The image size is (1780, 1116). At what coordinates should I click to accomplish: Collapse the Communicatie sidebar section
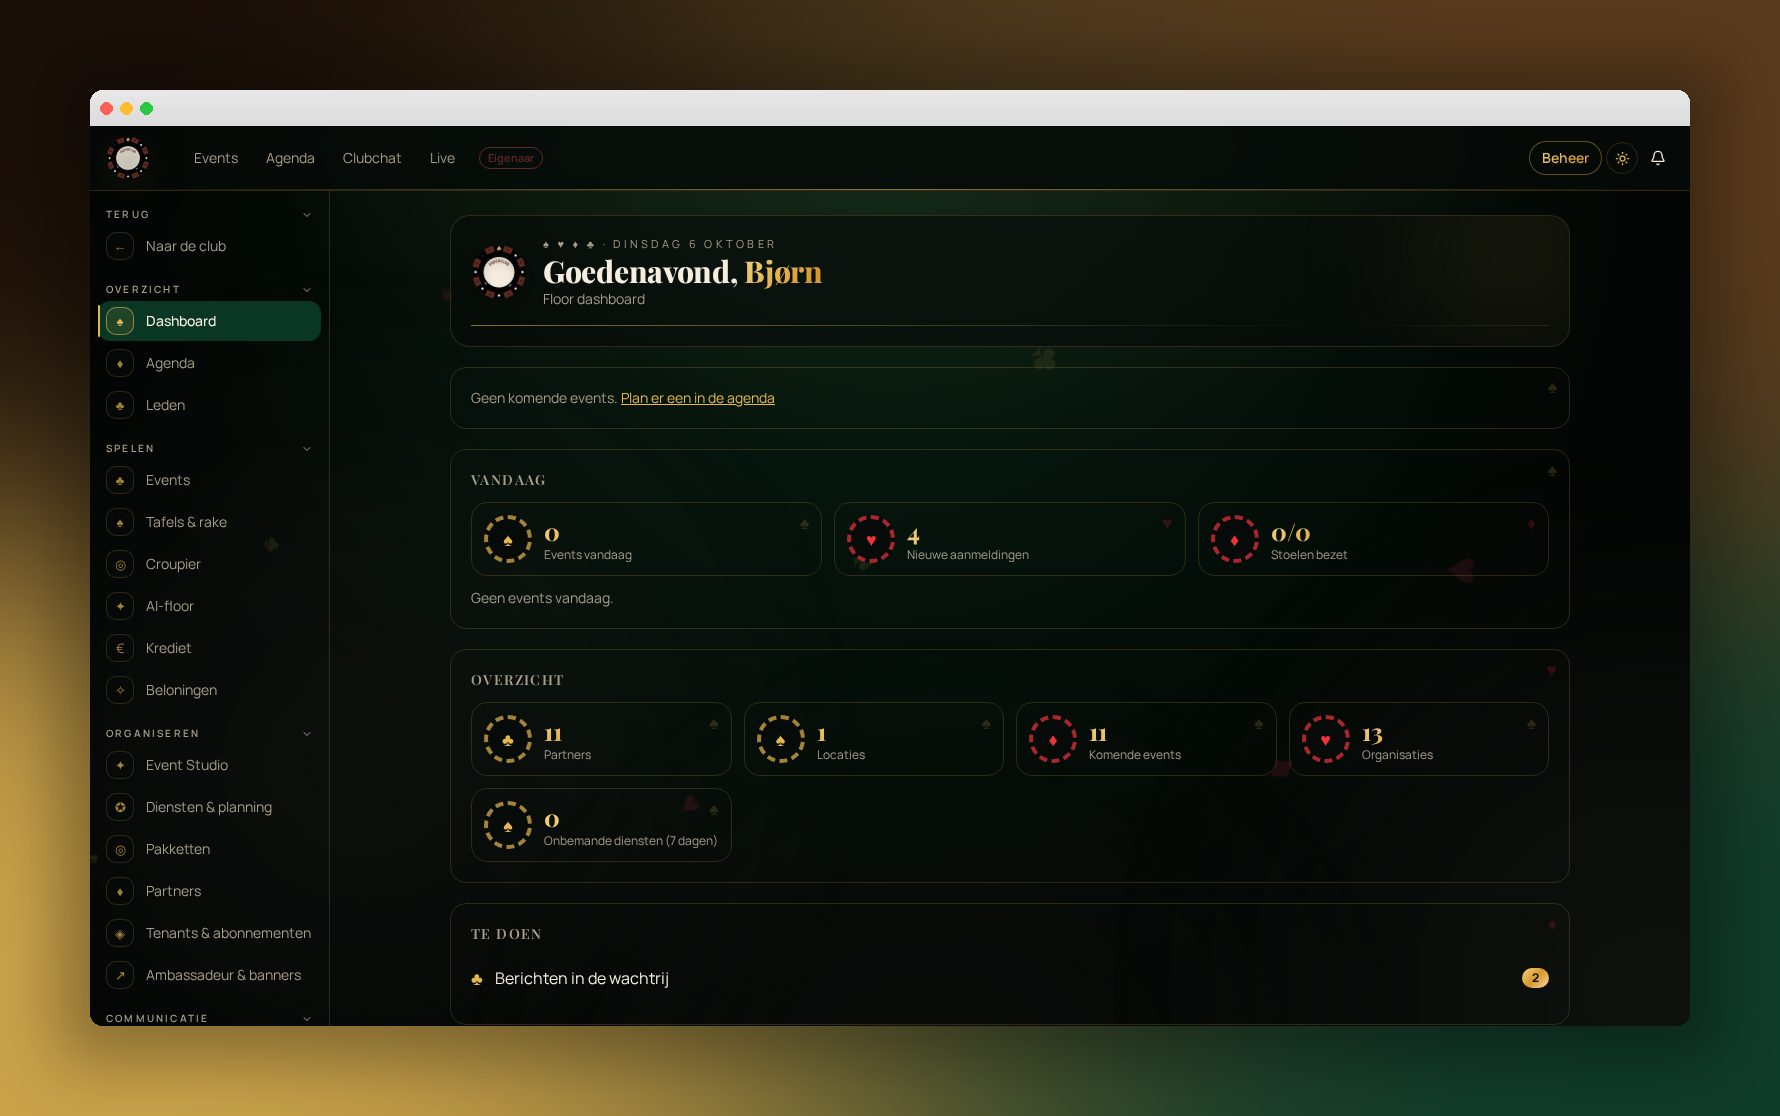pos(307,1018)
